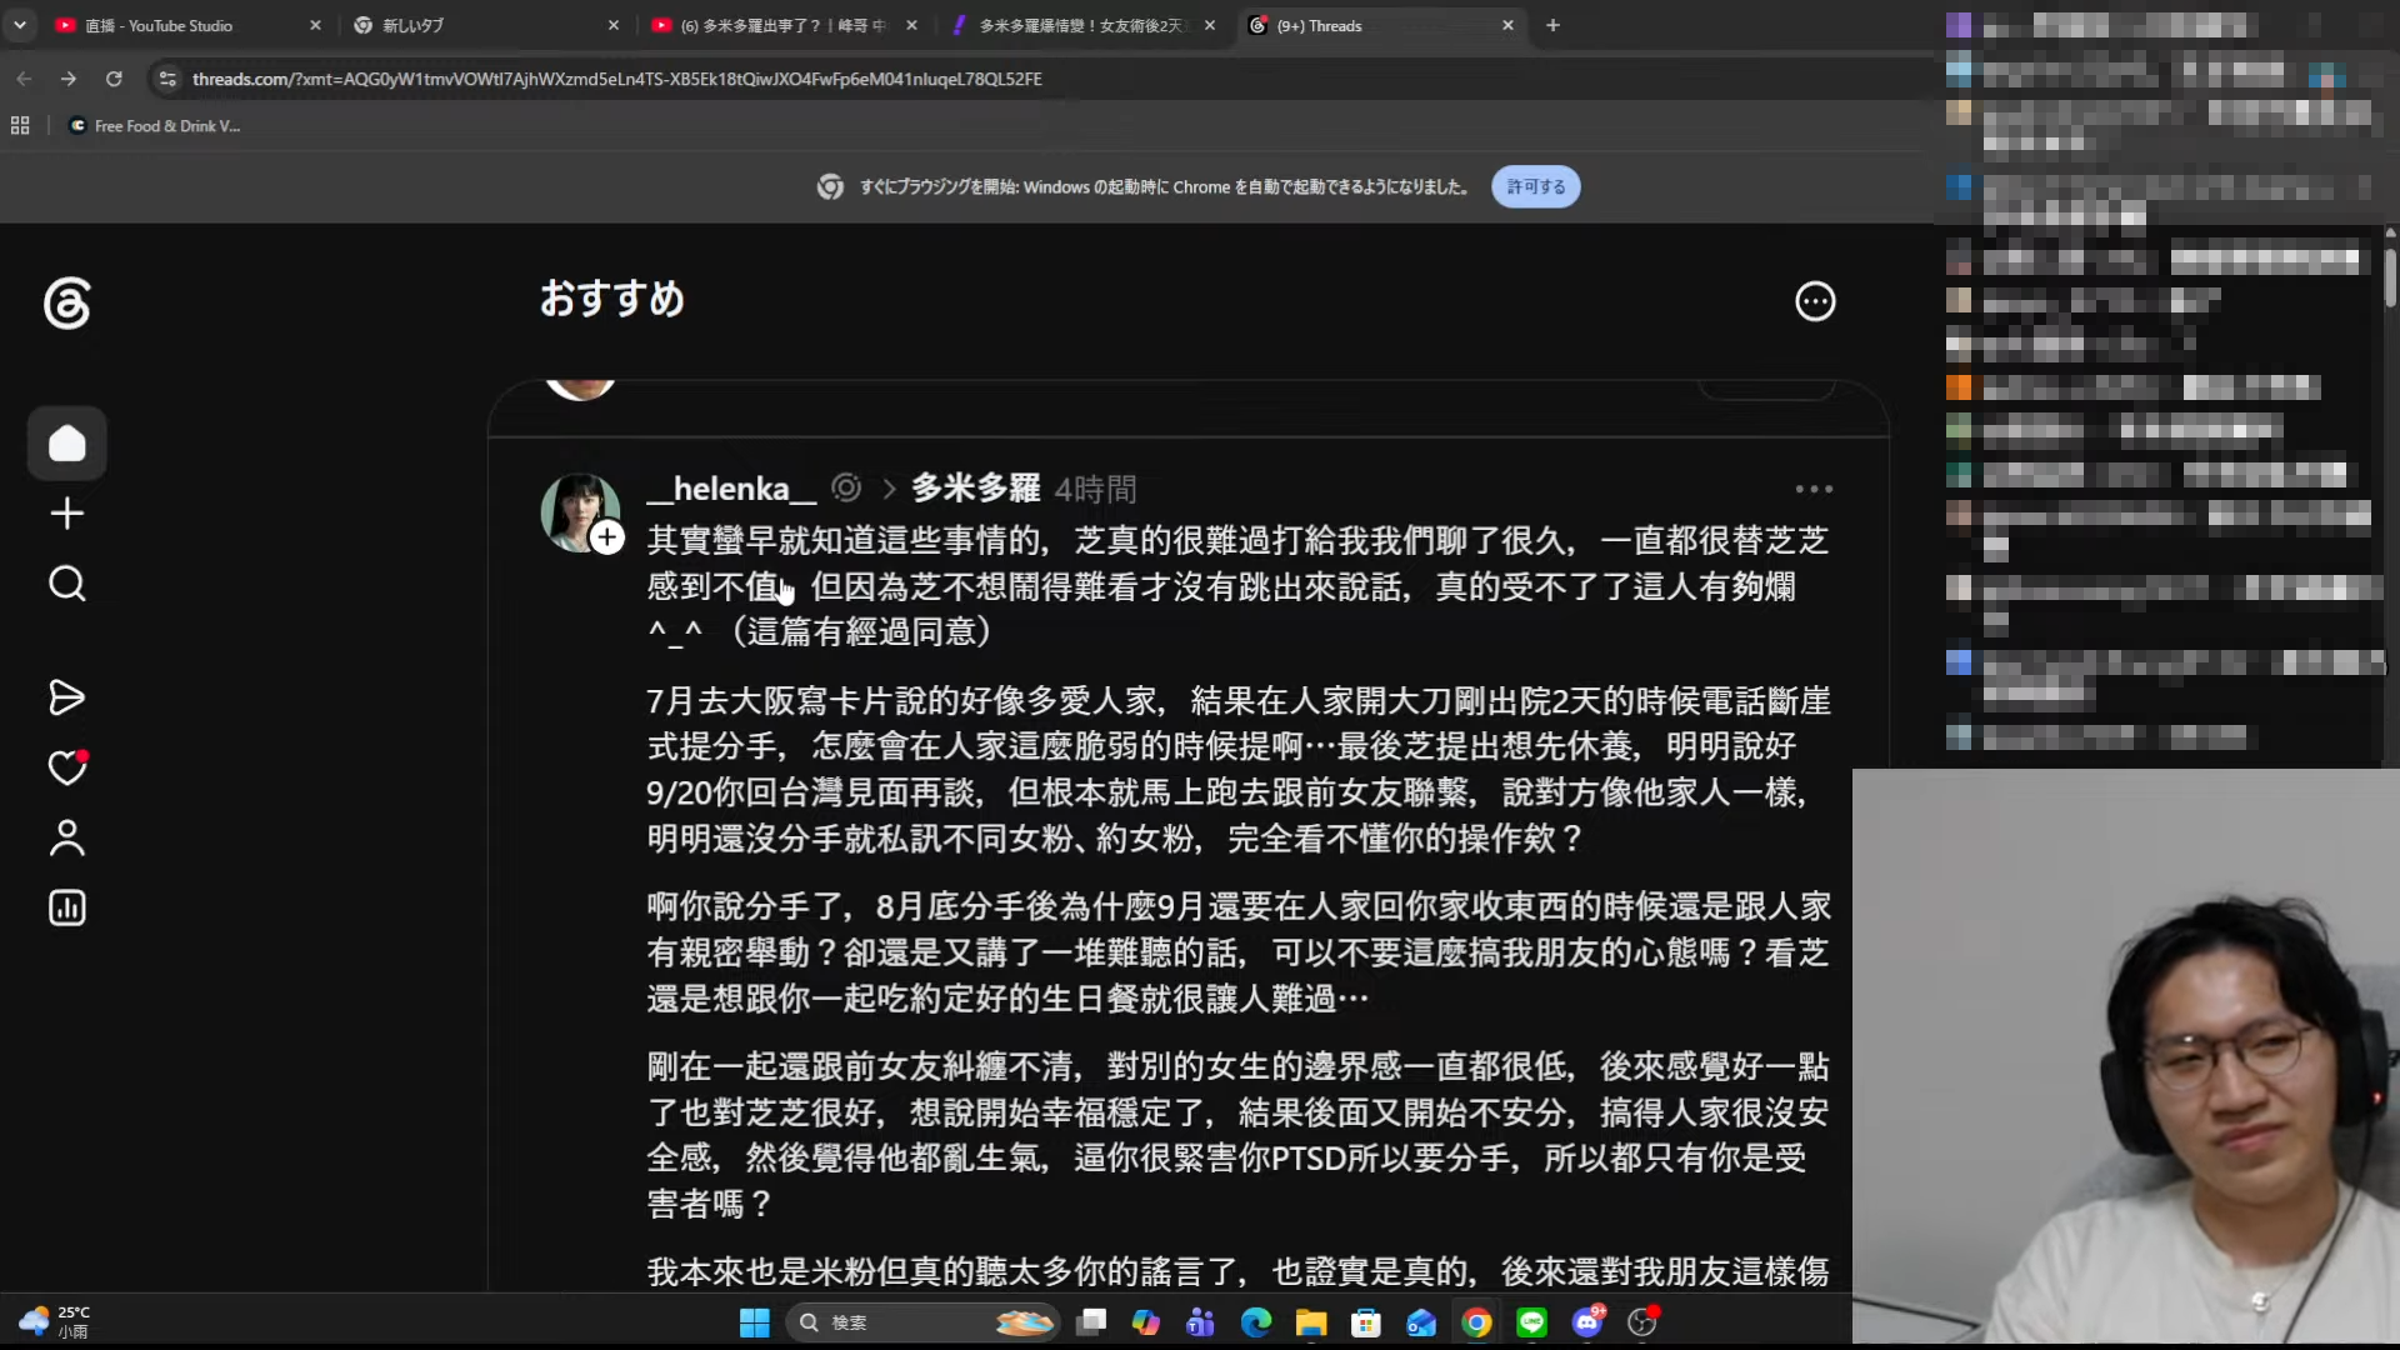Open the search magnifier in the Threads sidebar
Screen dimensions: 2400x1350
(67, 583)
